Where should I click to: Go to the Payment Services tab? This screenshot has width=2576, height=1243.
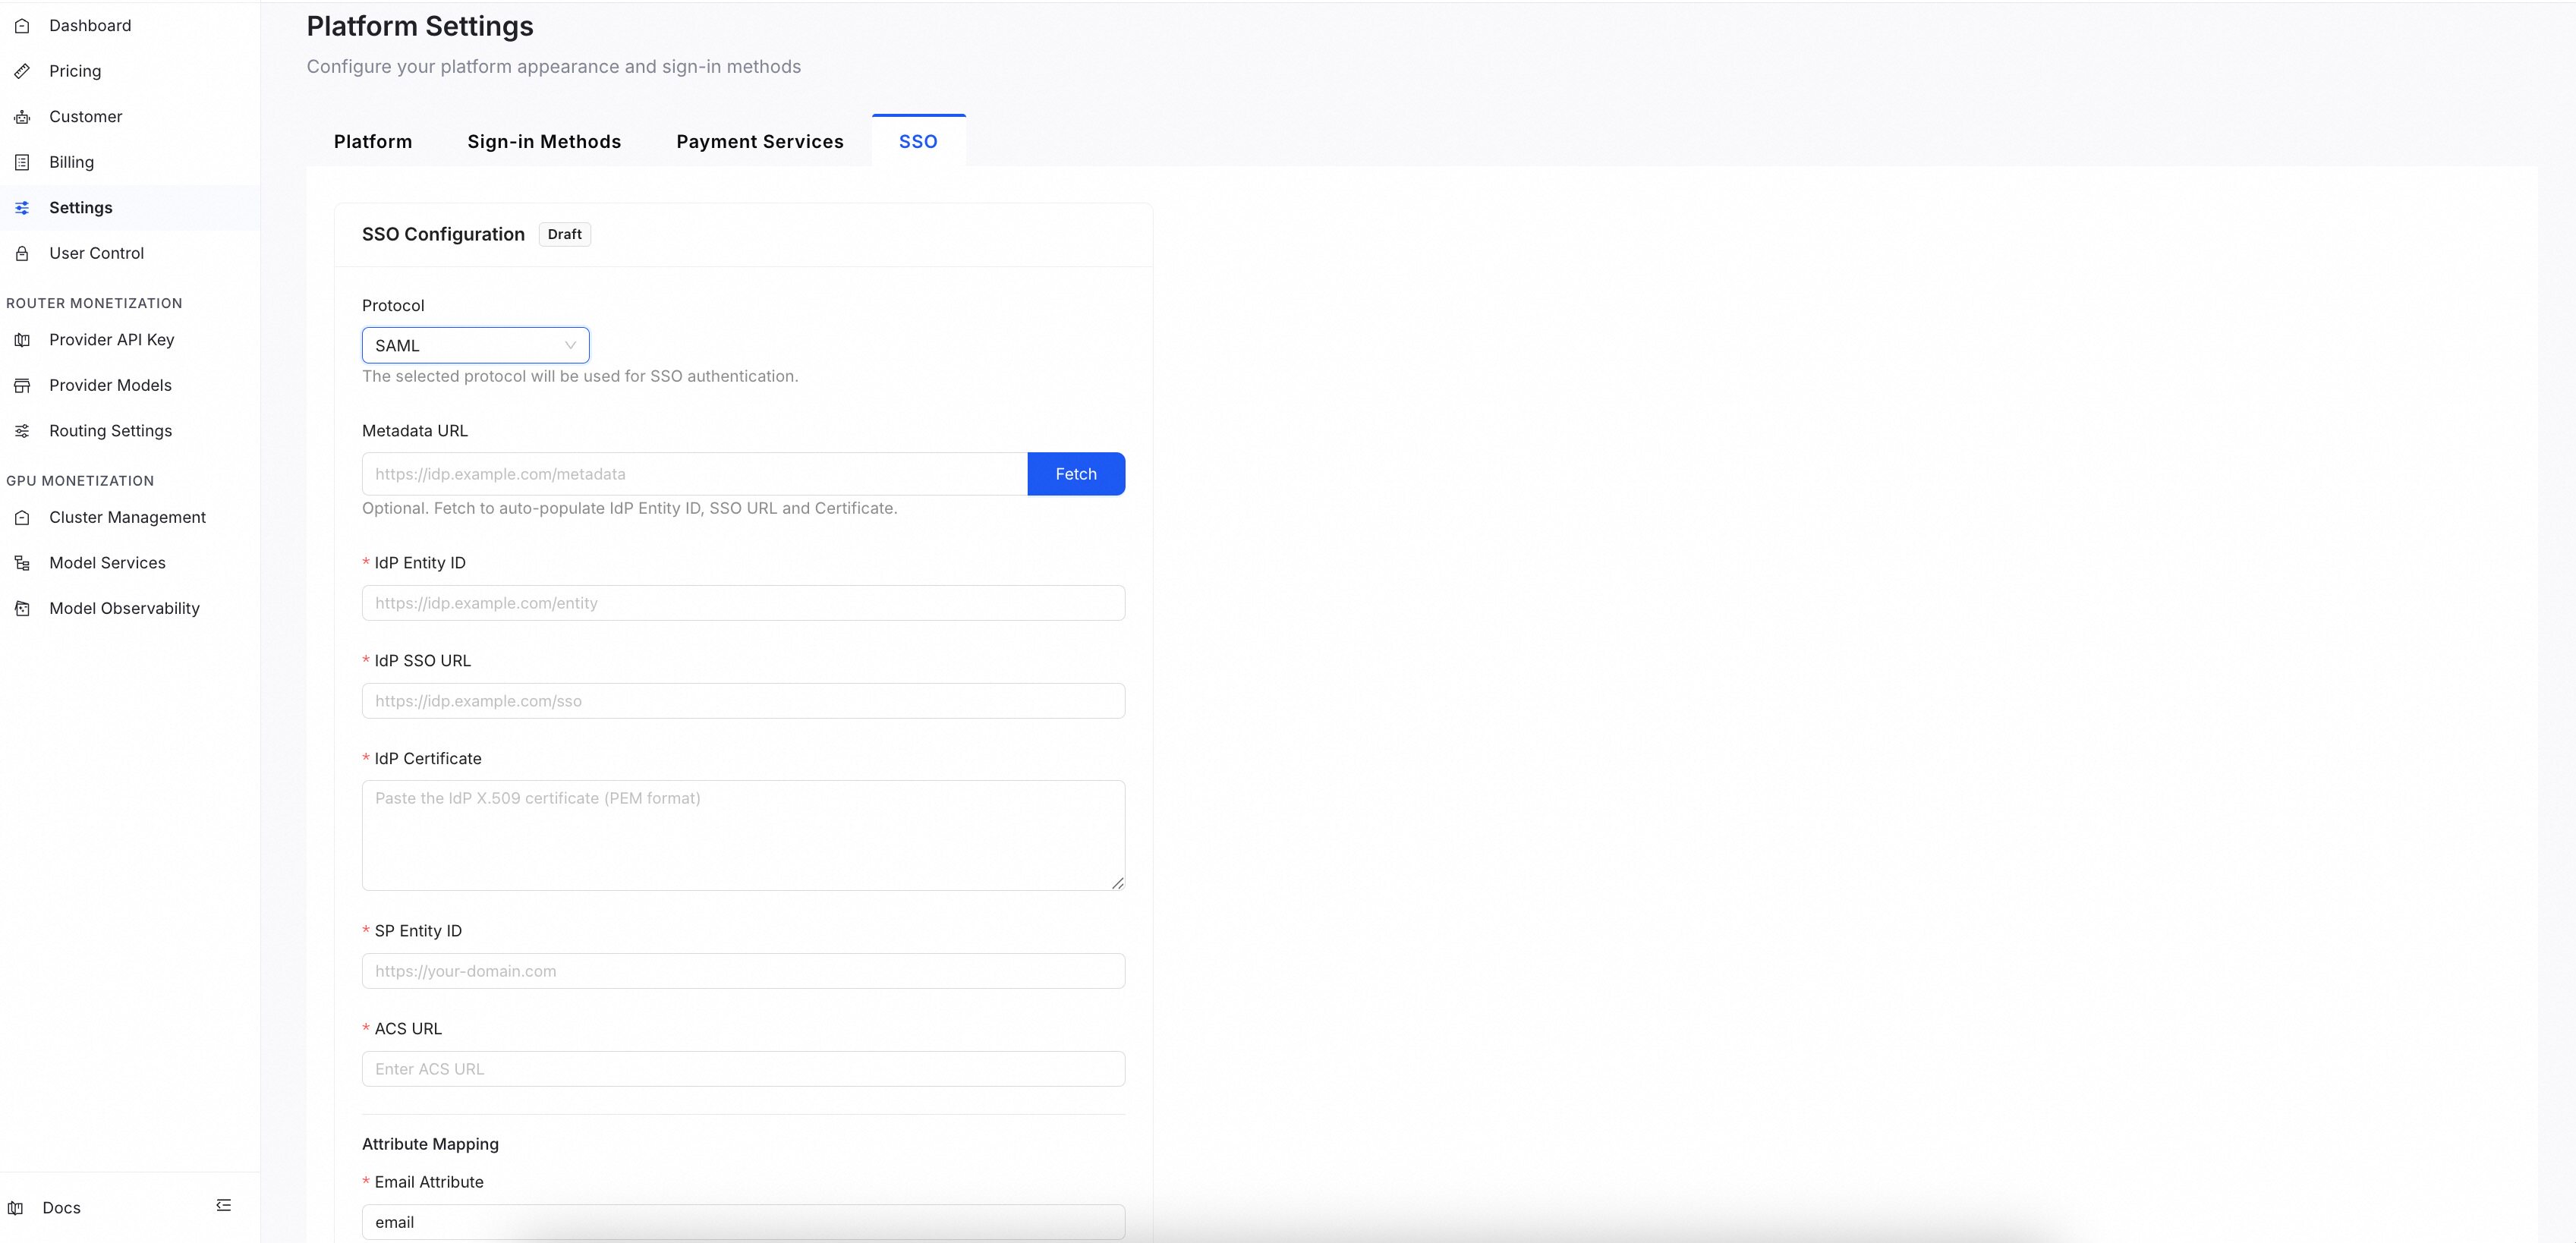coord(760,141)
